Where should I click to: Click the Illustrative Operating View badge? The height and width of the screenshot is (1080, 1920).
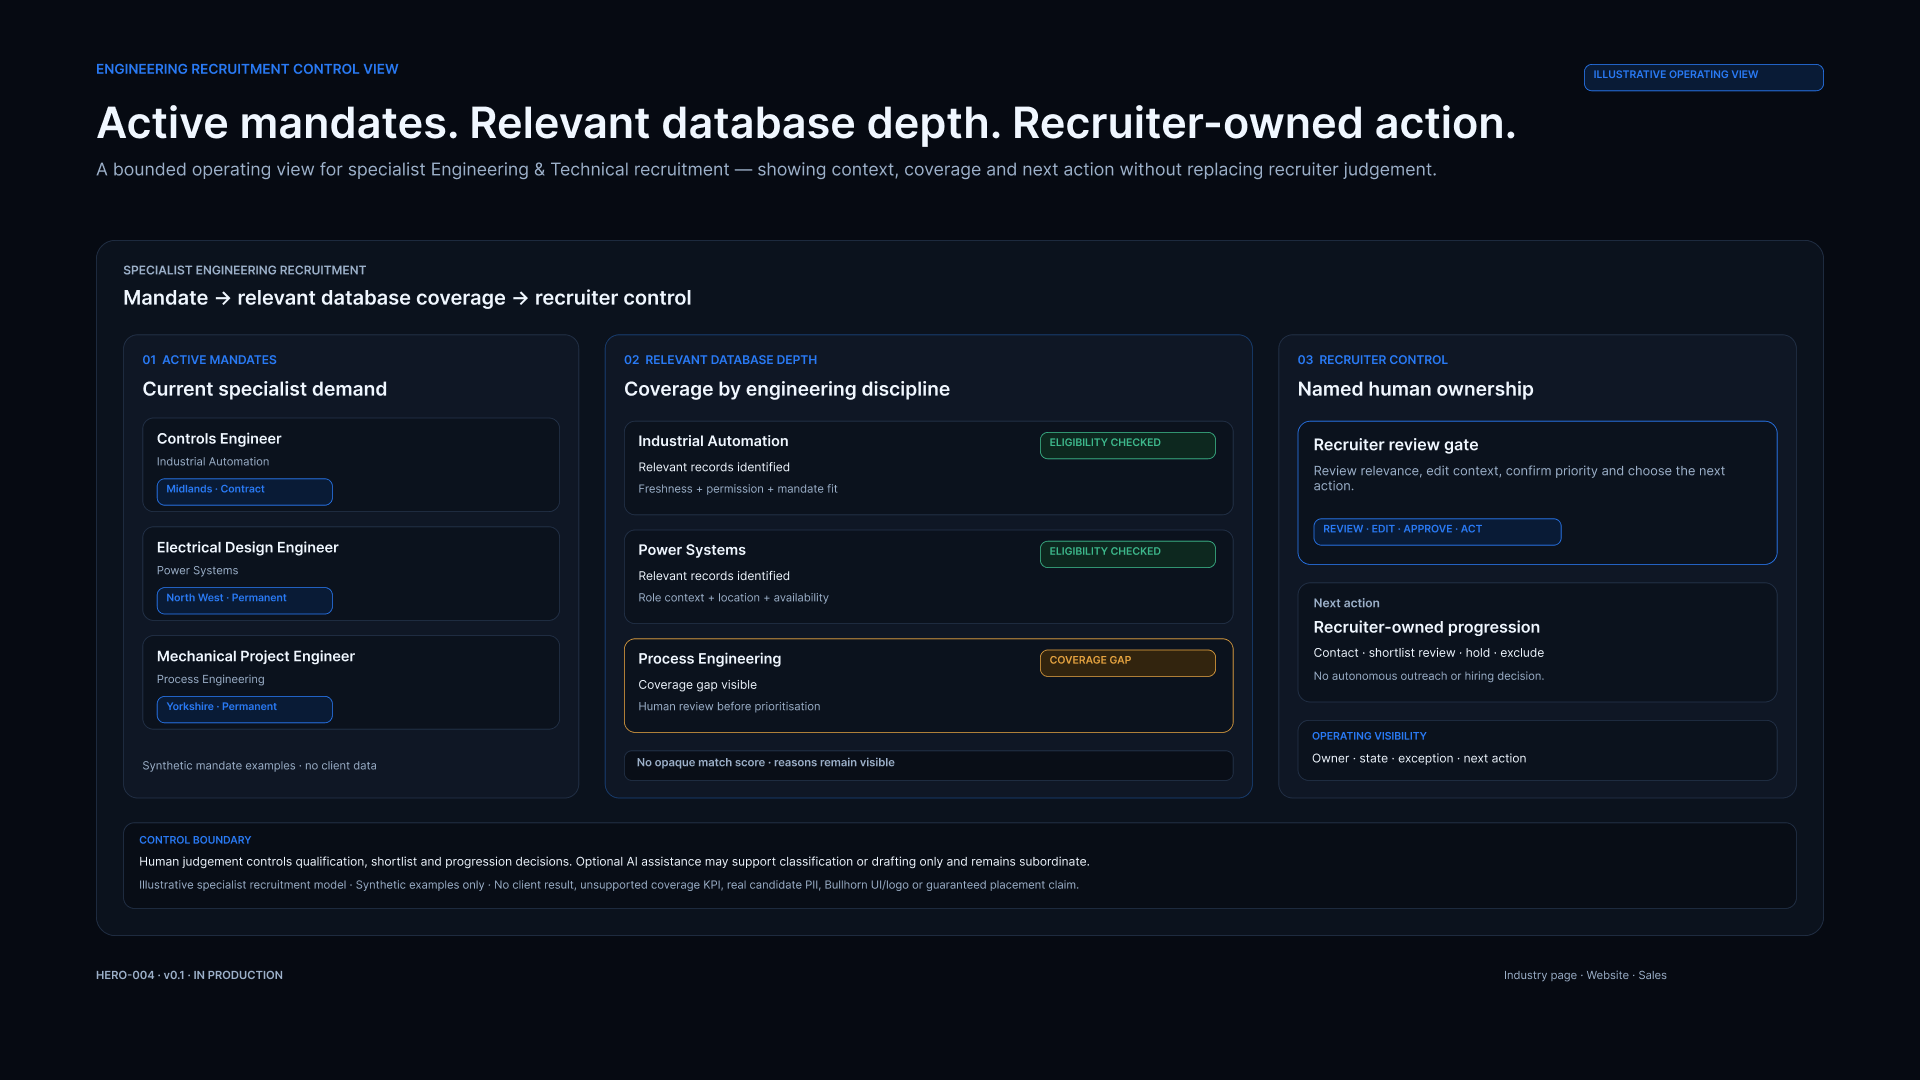click(1703, 77)
